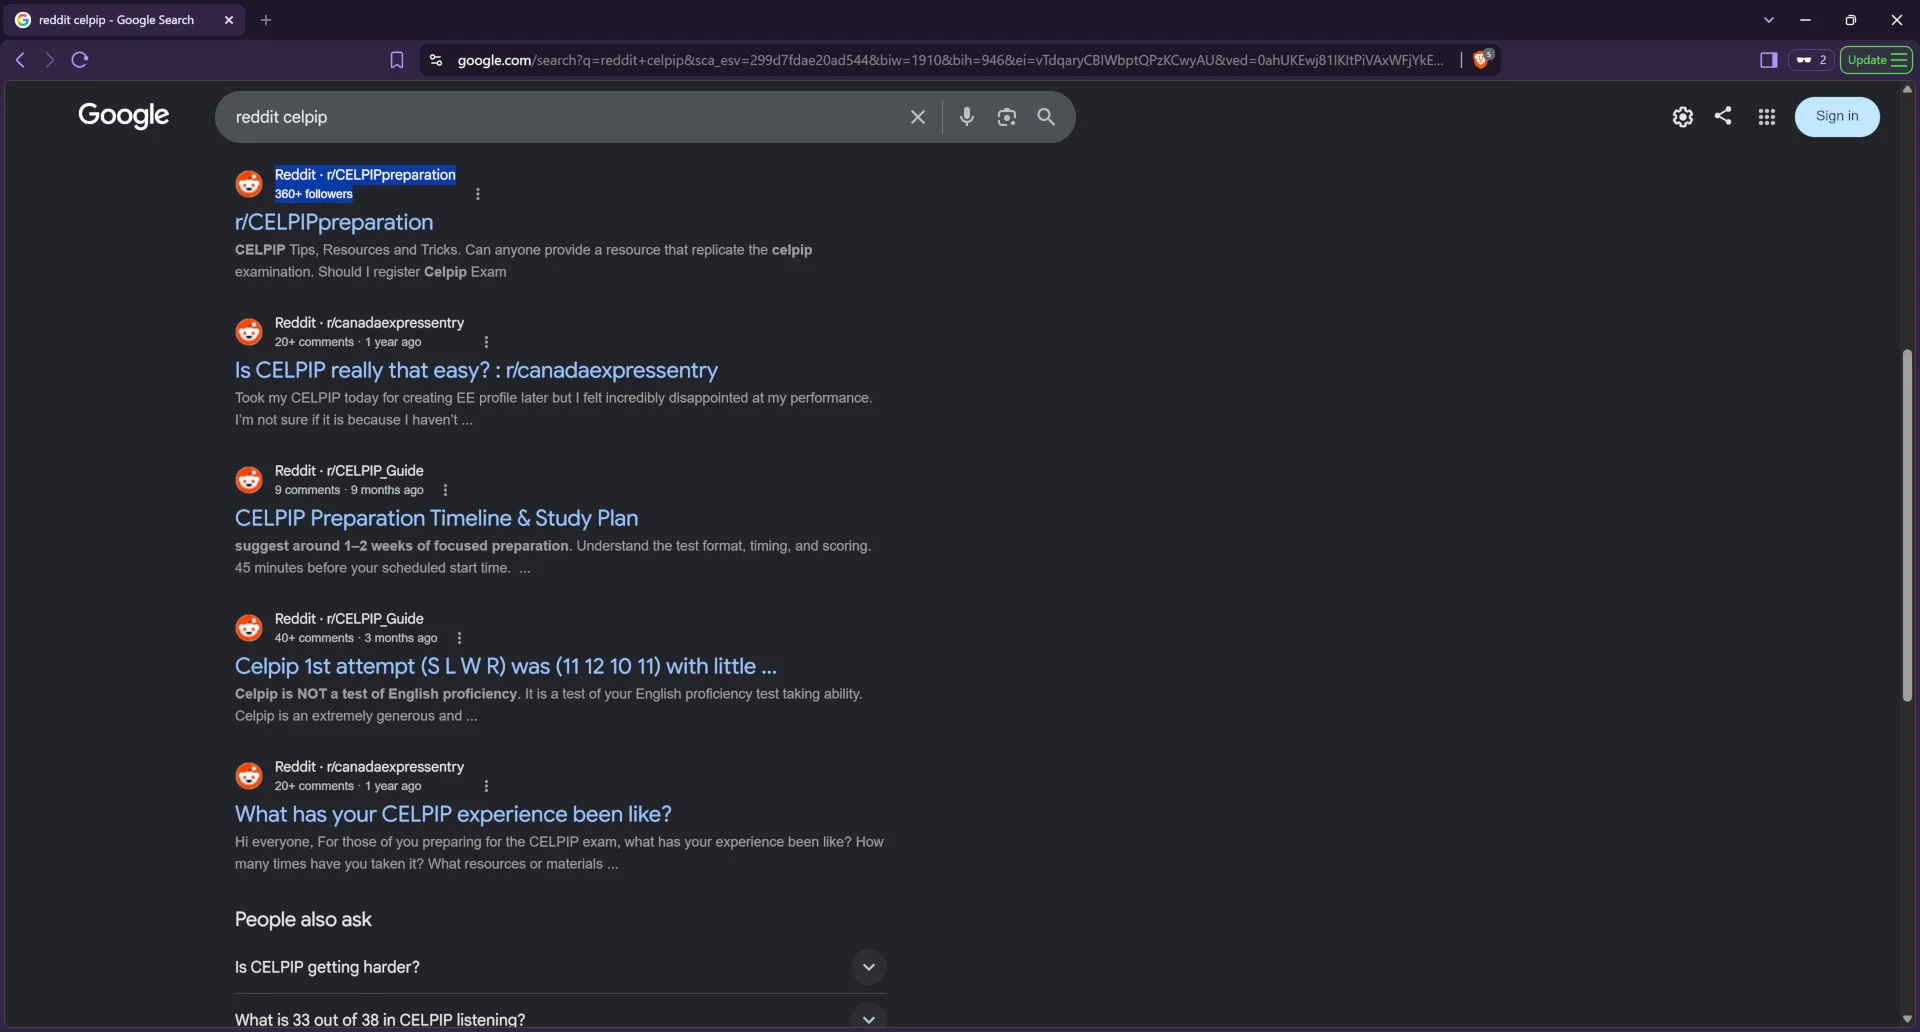The width and height of the screenshot is (1920, 1032).
Task: Share this search results page
Action: (1723, 116)
